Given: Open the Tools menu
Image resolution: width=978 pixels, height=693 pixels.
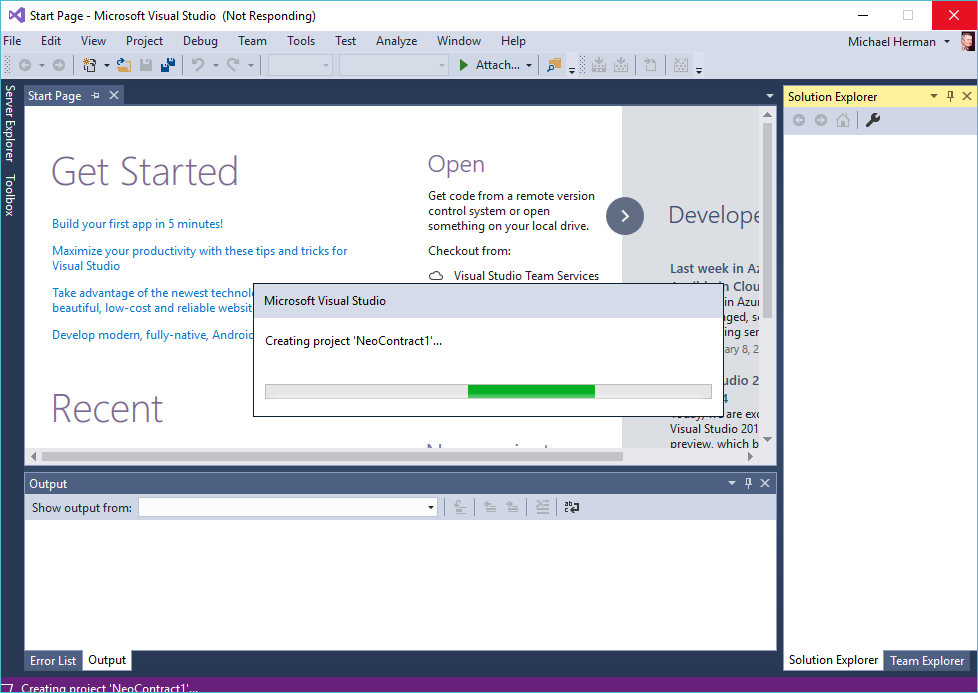Looking at the screenshot, I should (x=301, y=41).
